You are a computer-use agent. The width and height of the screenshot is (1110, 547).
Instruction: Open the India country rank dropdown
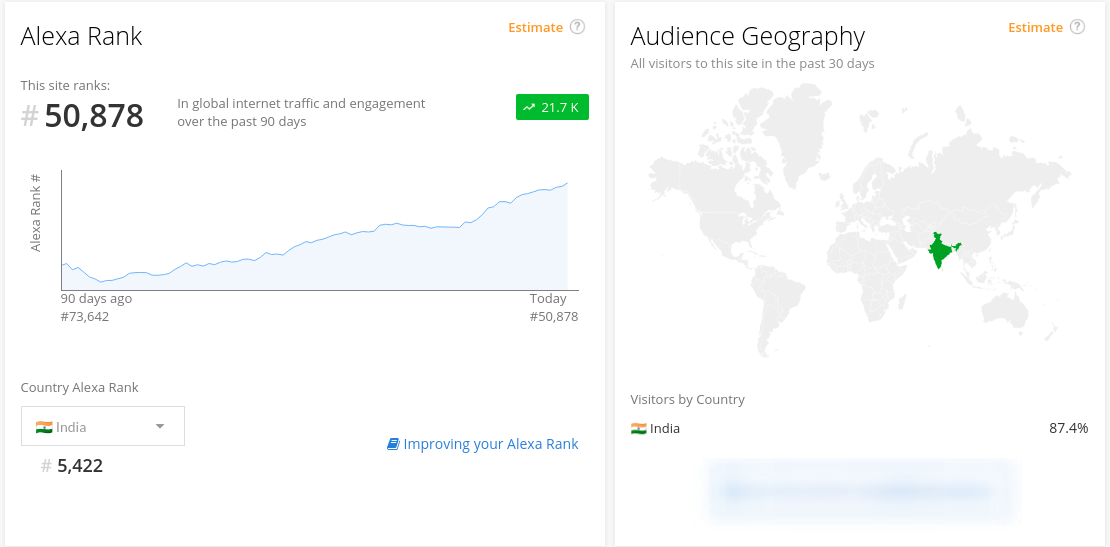(x=103, y=426)
